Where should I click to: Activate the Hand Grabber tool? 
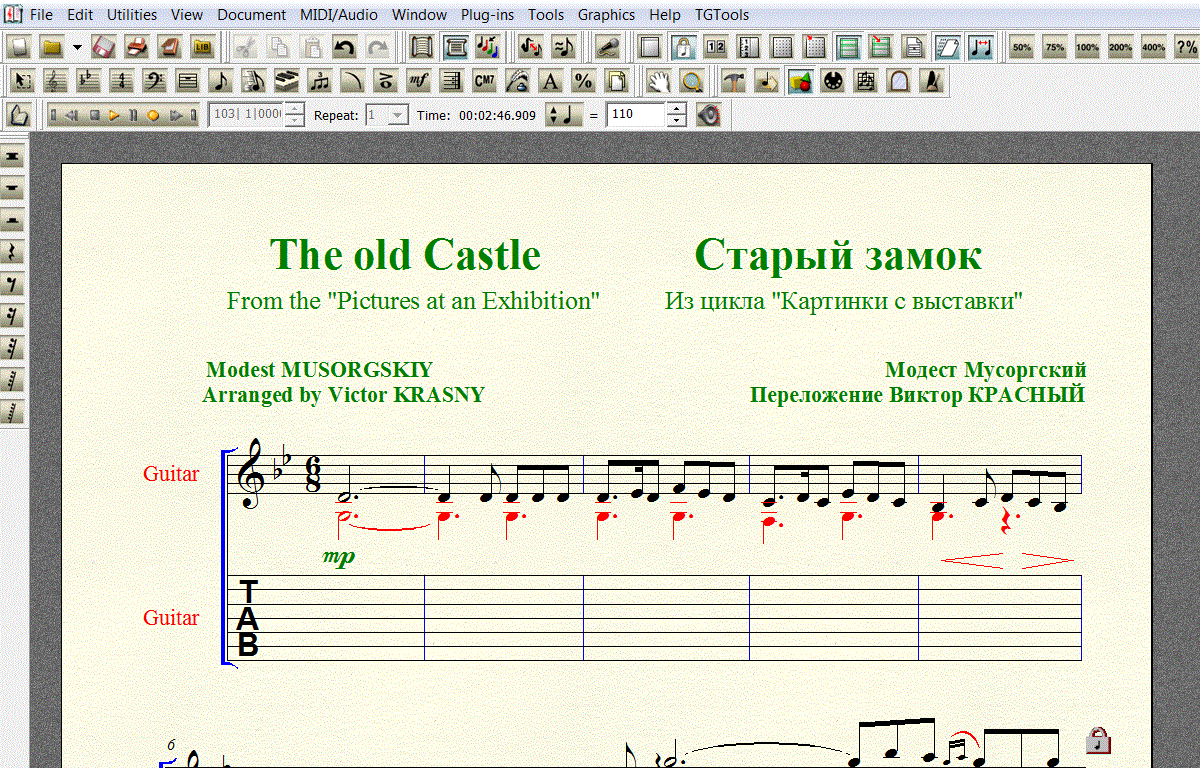tap(658, 80)
